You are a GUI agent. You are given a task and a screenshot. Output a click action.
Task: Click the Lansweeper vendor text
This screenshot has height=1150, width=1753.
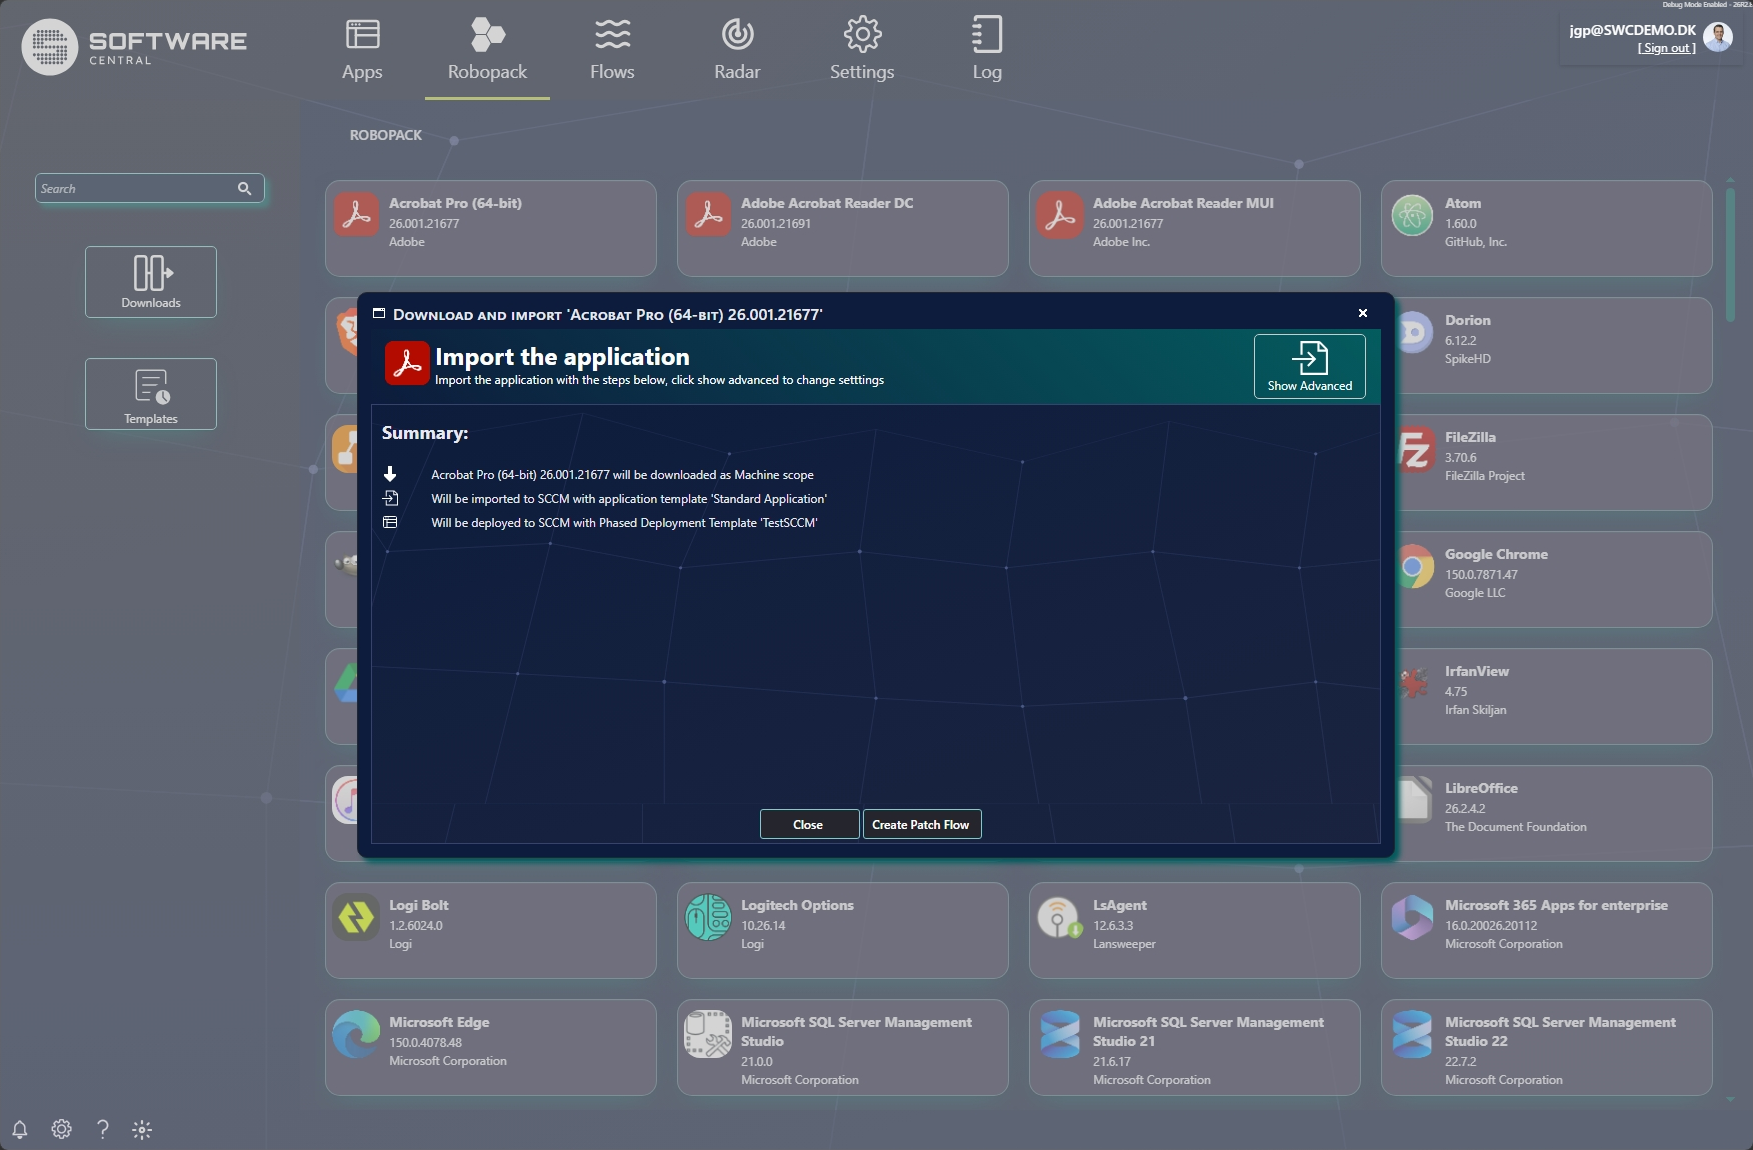tap(1124, 943)
